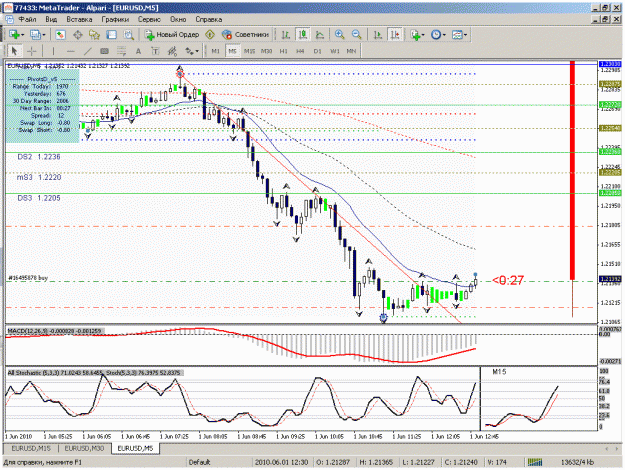Image resolution: width=625 pixels, height=470 pixels.
Task: Select the Horizontal Line drawing tool
Action: [x=71, y=51]
